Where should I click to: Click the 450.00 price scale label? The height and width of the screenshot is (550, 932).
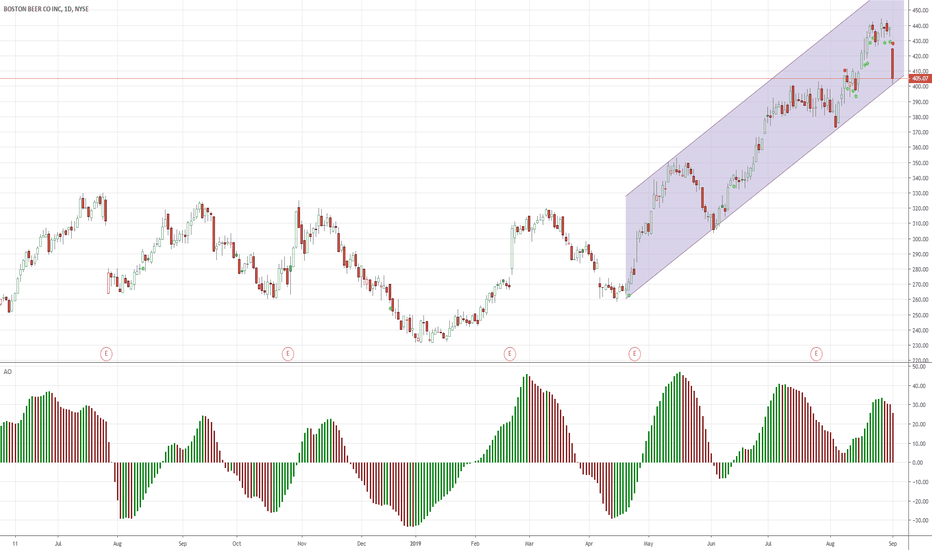pyautogui.click(x=921, y=10)
